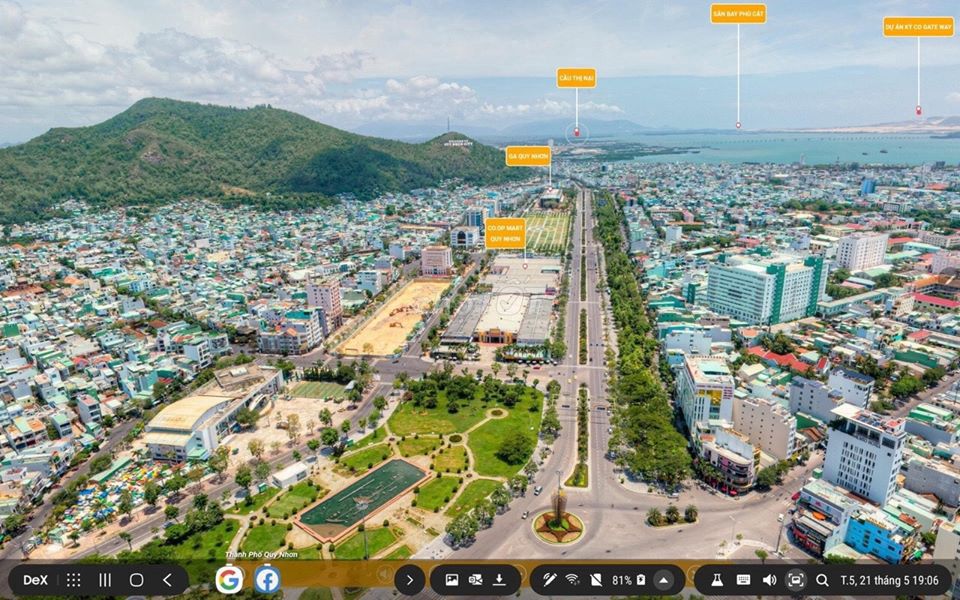The image size is (960, 600).
Task: Go back using the left chevron
Action: [x=167, y=580]
